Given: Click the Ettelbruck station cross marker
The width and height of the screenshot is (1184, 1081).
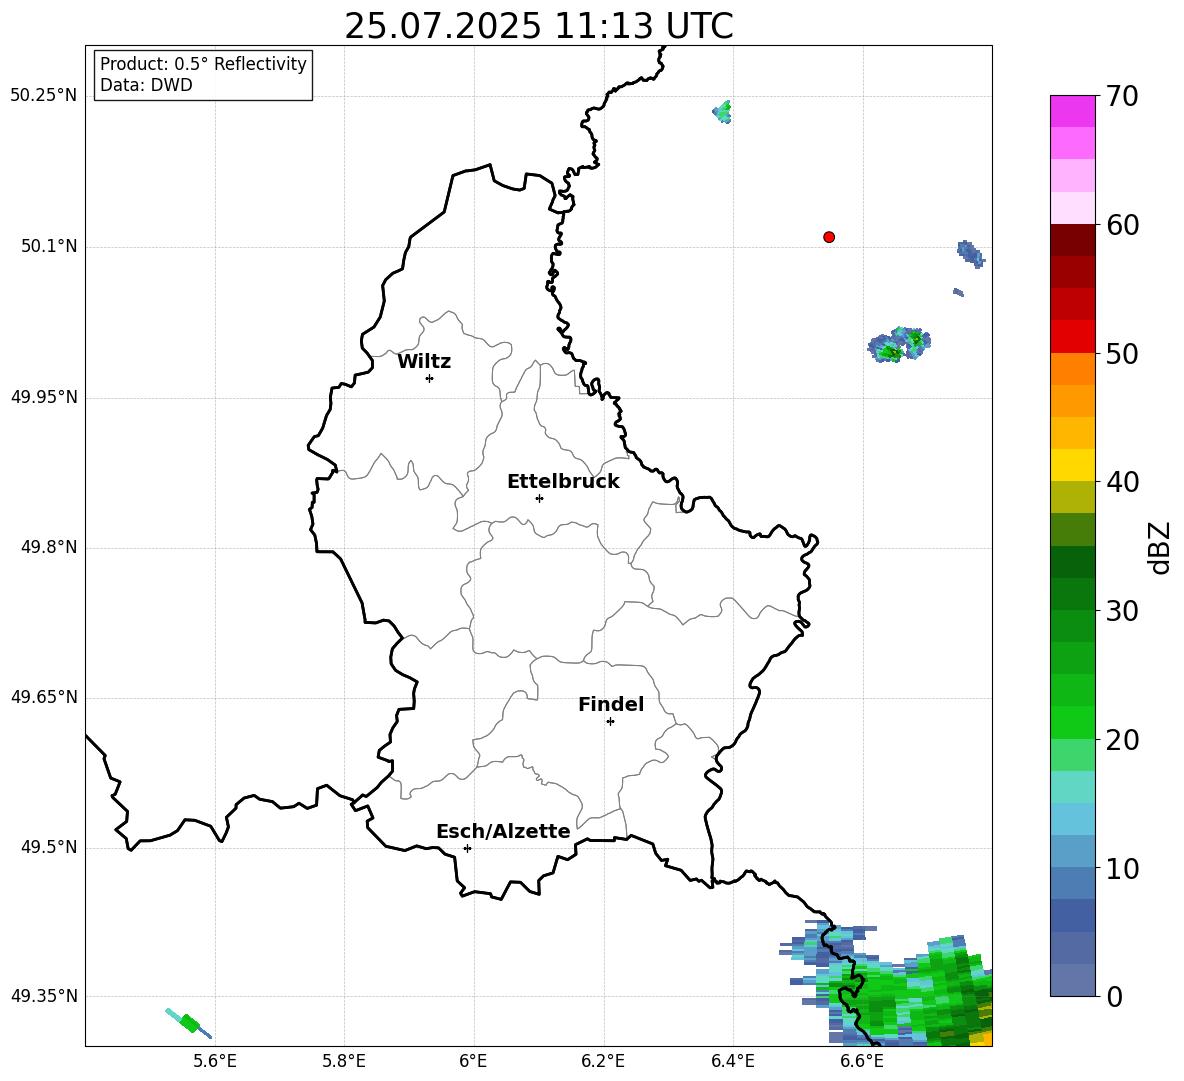Looking at the screenshot, I should coord(539,498).
